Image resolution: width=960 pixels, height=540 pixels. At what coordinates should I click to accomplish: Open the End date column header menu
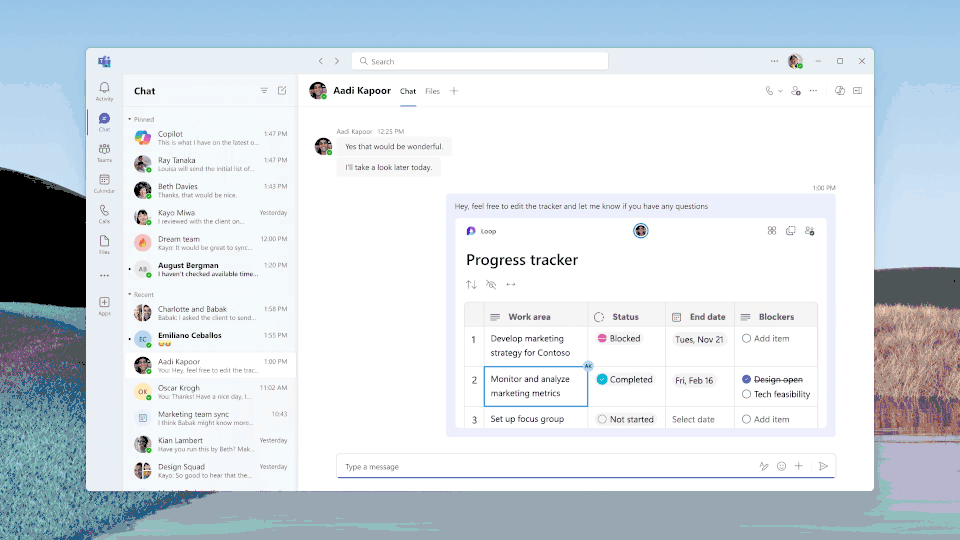point(700,317)
